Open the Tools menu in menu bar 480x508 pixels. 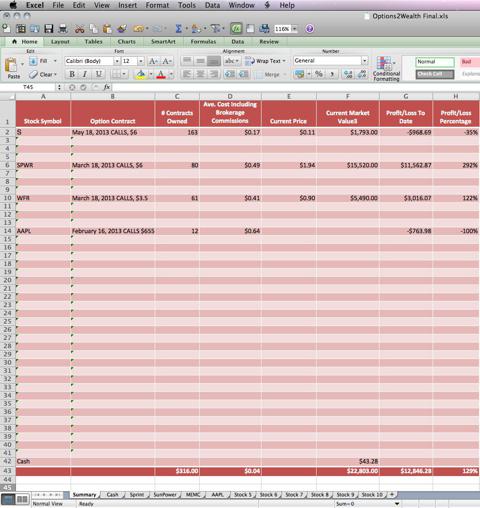[187, 5]
